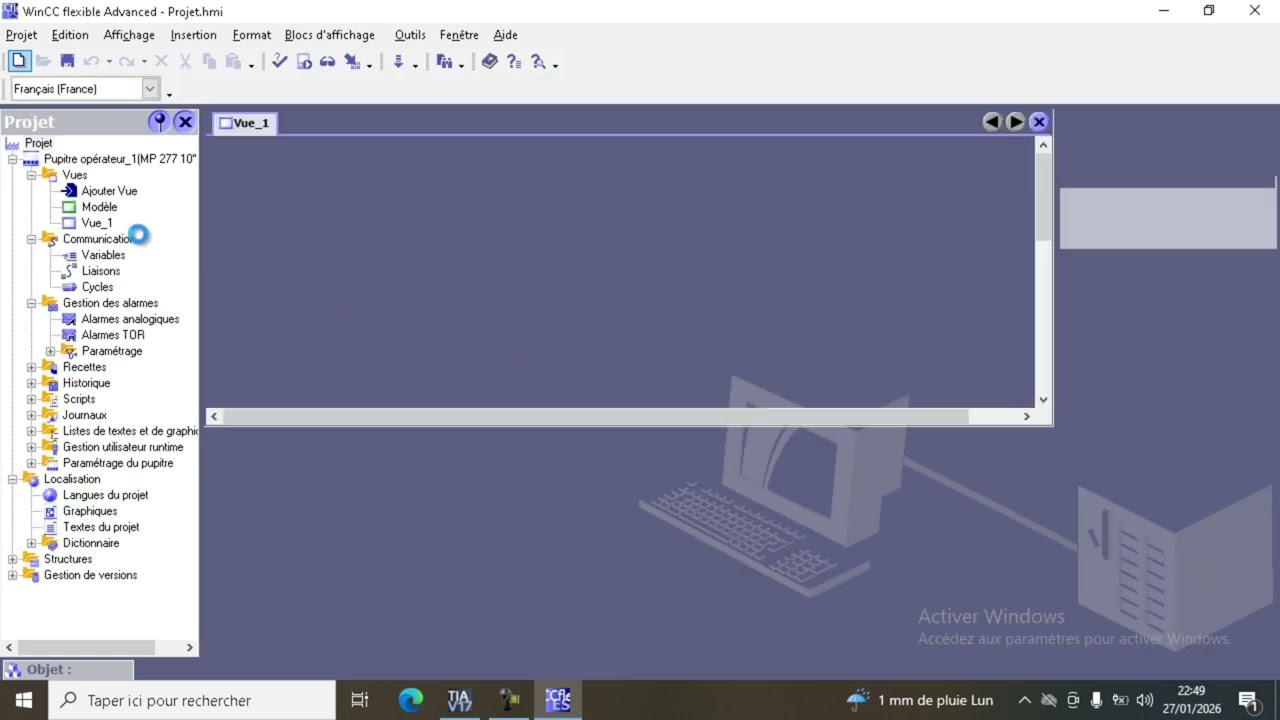Pin the Projet panel
This screenshot has height=720, width=1280.
(x=158, y=122)
